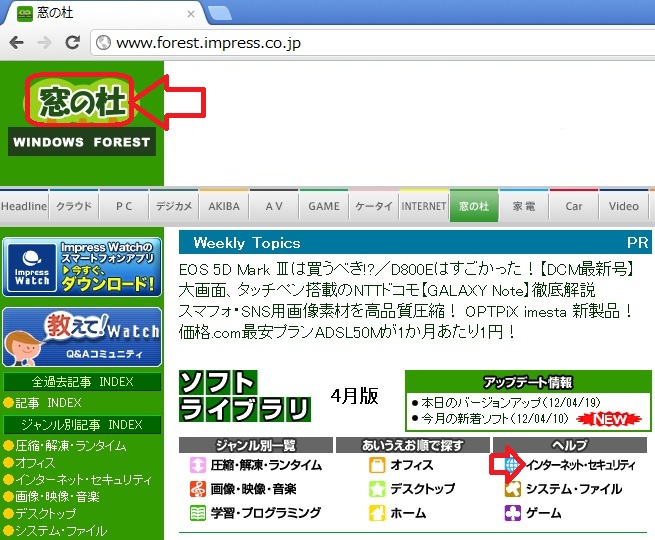The image size is (655, 540).
Task: Click the システム・ファイル puzzle category icon
Action: click(x=513, y=489)
